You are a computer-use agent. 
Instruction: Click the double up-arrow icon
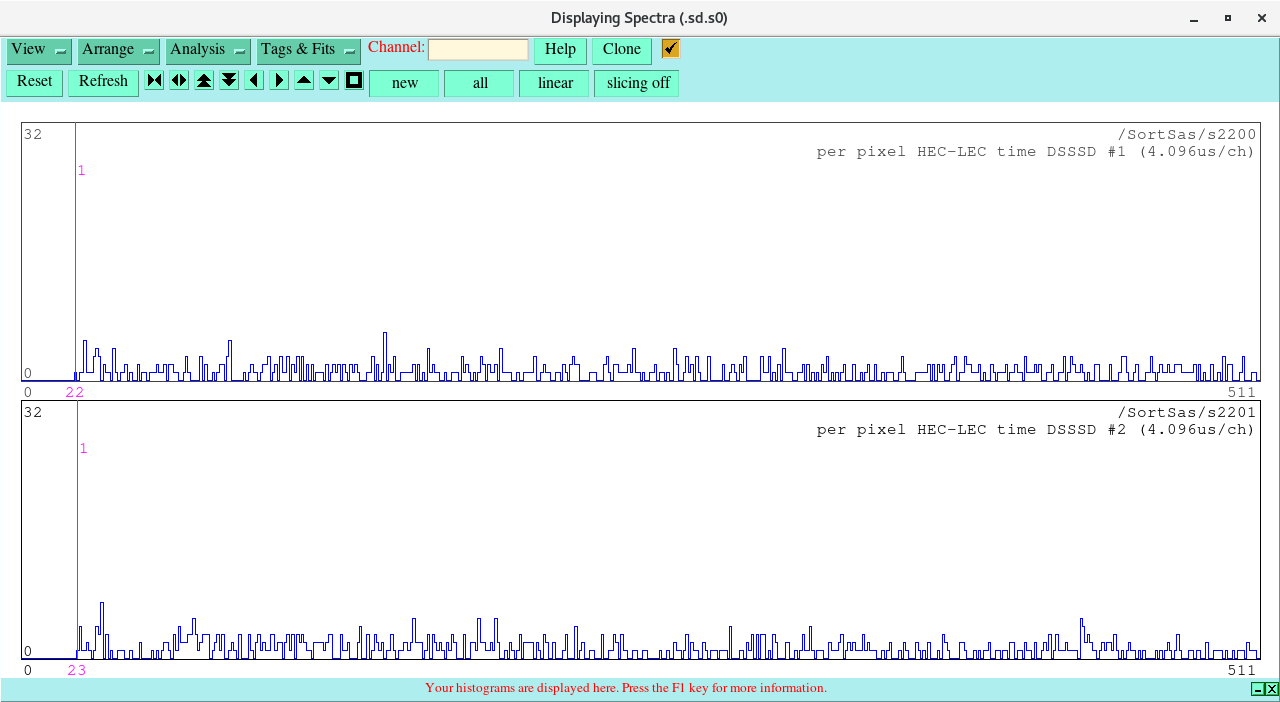pyautogui.click(x=204, y=81)
